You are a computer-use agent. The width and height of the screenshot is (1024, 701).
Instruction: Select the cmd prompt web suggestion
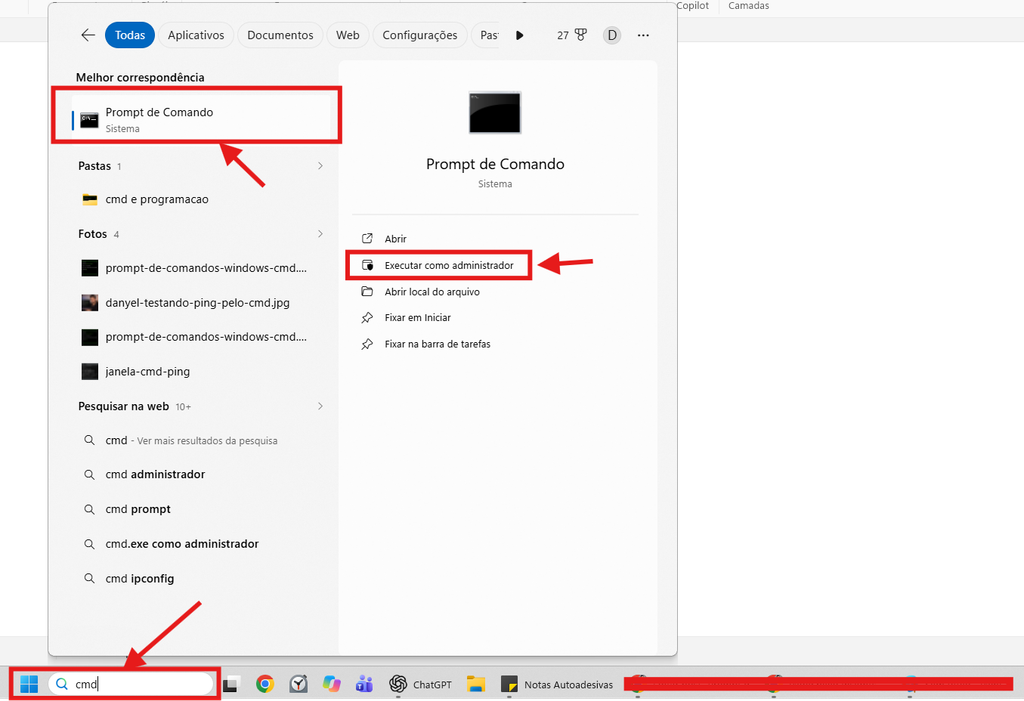202,509
